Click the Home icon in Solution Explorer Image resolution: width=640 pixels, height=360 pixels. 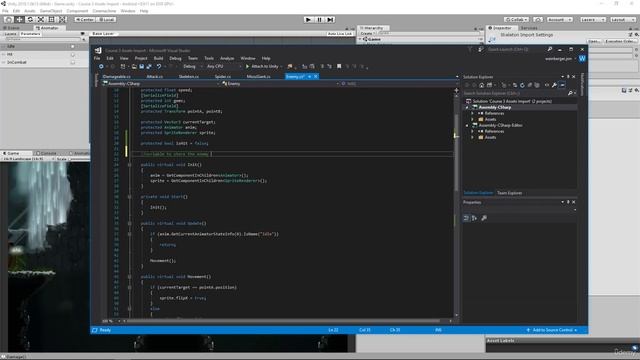point(482,85)
